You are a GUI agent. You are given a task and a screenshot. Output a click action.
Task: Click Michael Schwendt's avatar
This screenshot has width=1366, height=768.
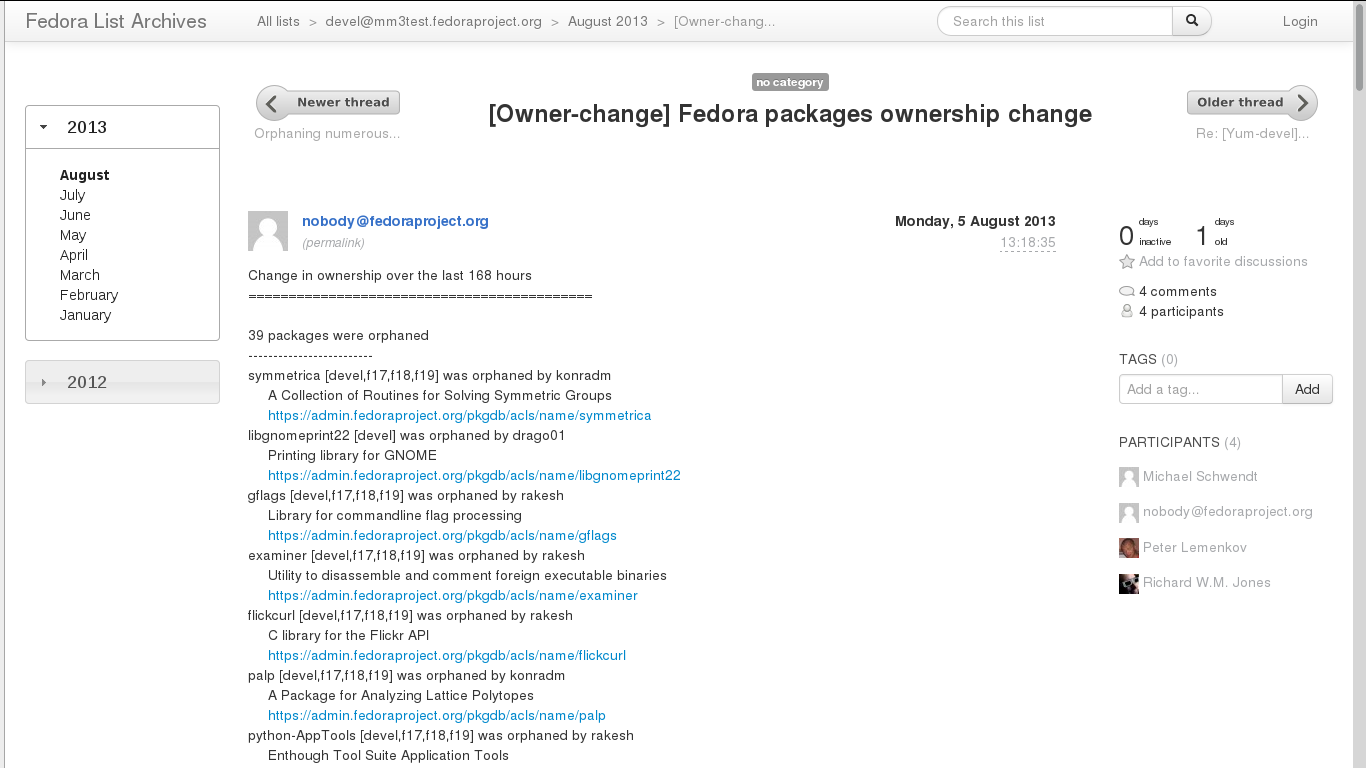(1129, 477)
